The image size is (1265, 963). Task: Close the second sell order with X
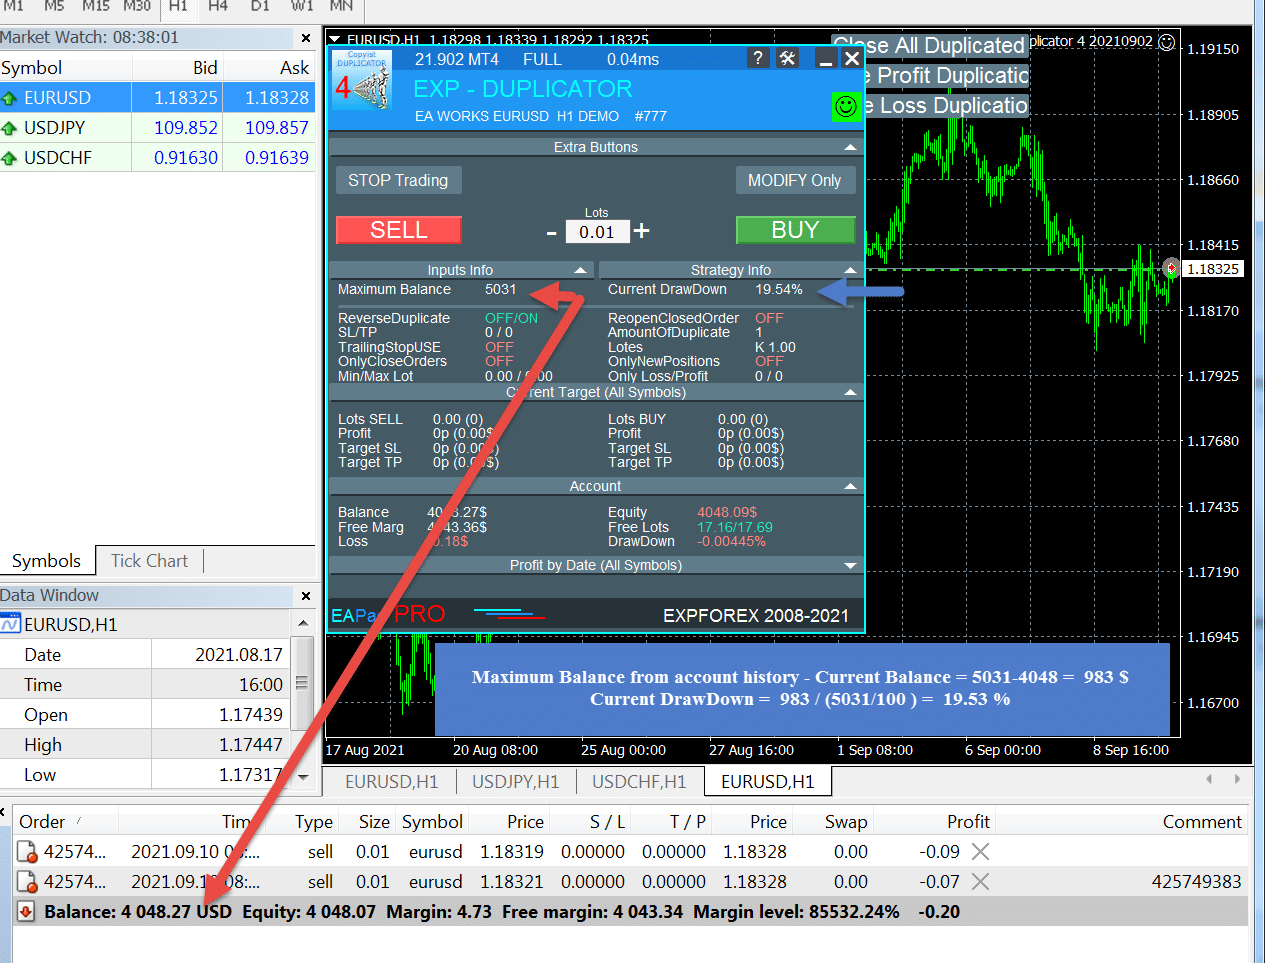point(980,882)
